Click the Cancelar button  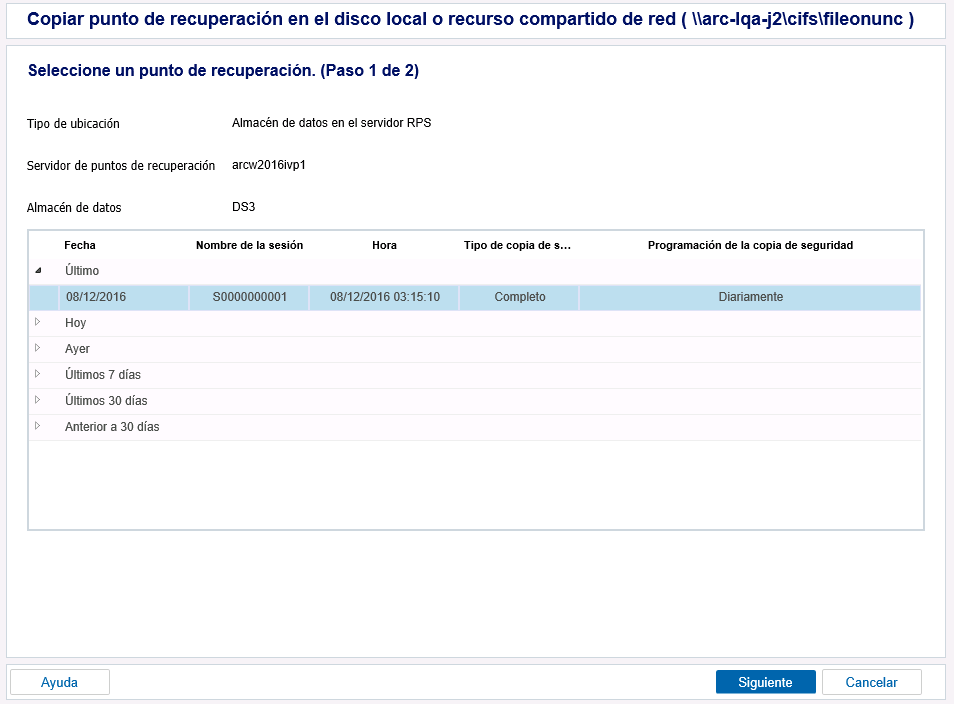[871, 682]
